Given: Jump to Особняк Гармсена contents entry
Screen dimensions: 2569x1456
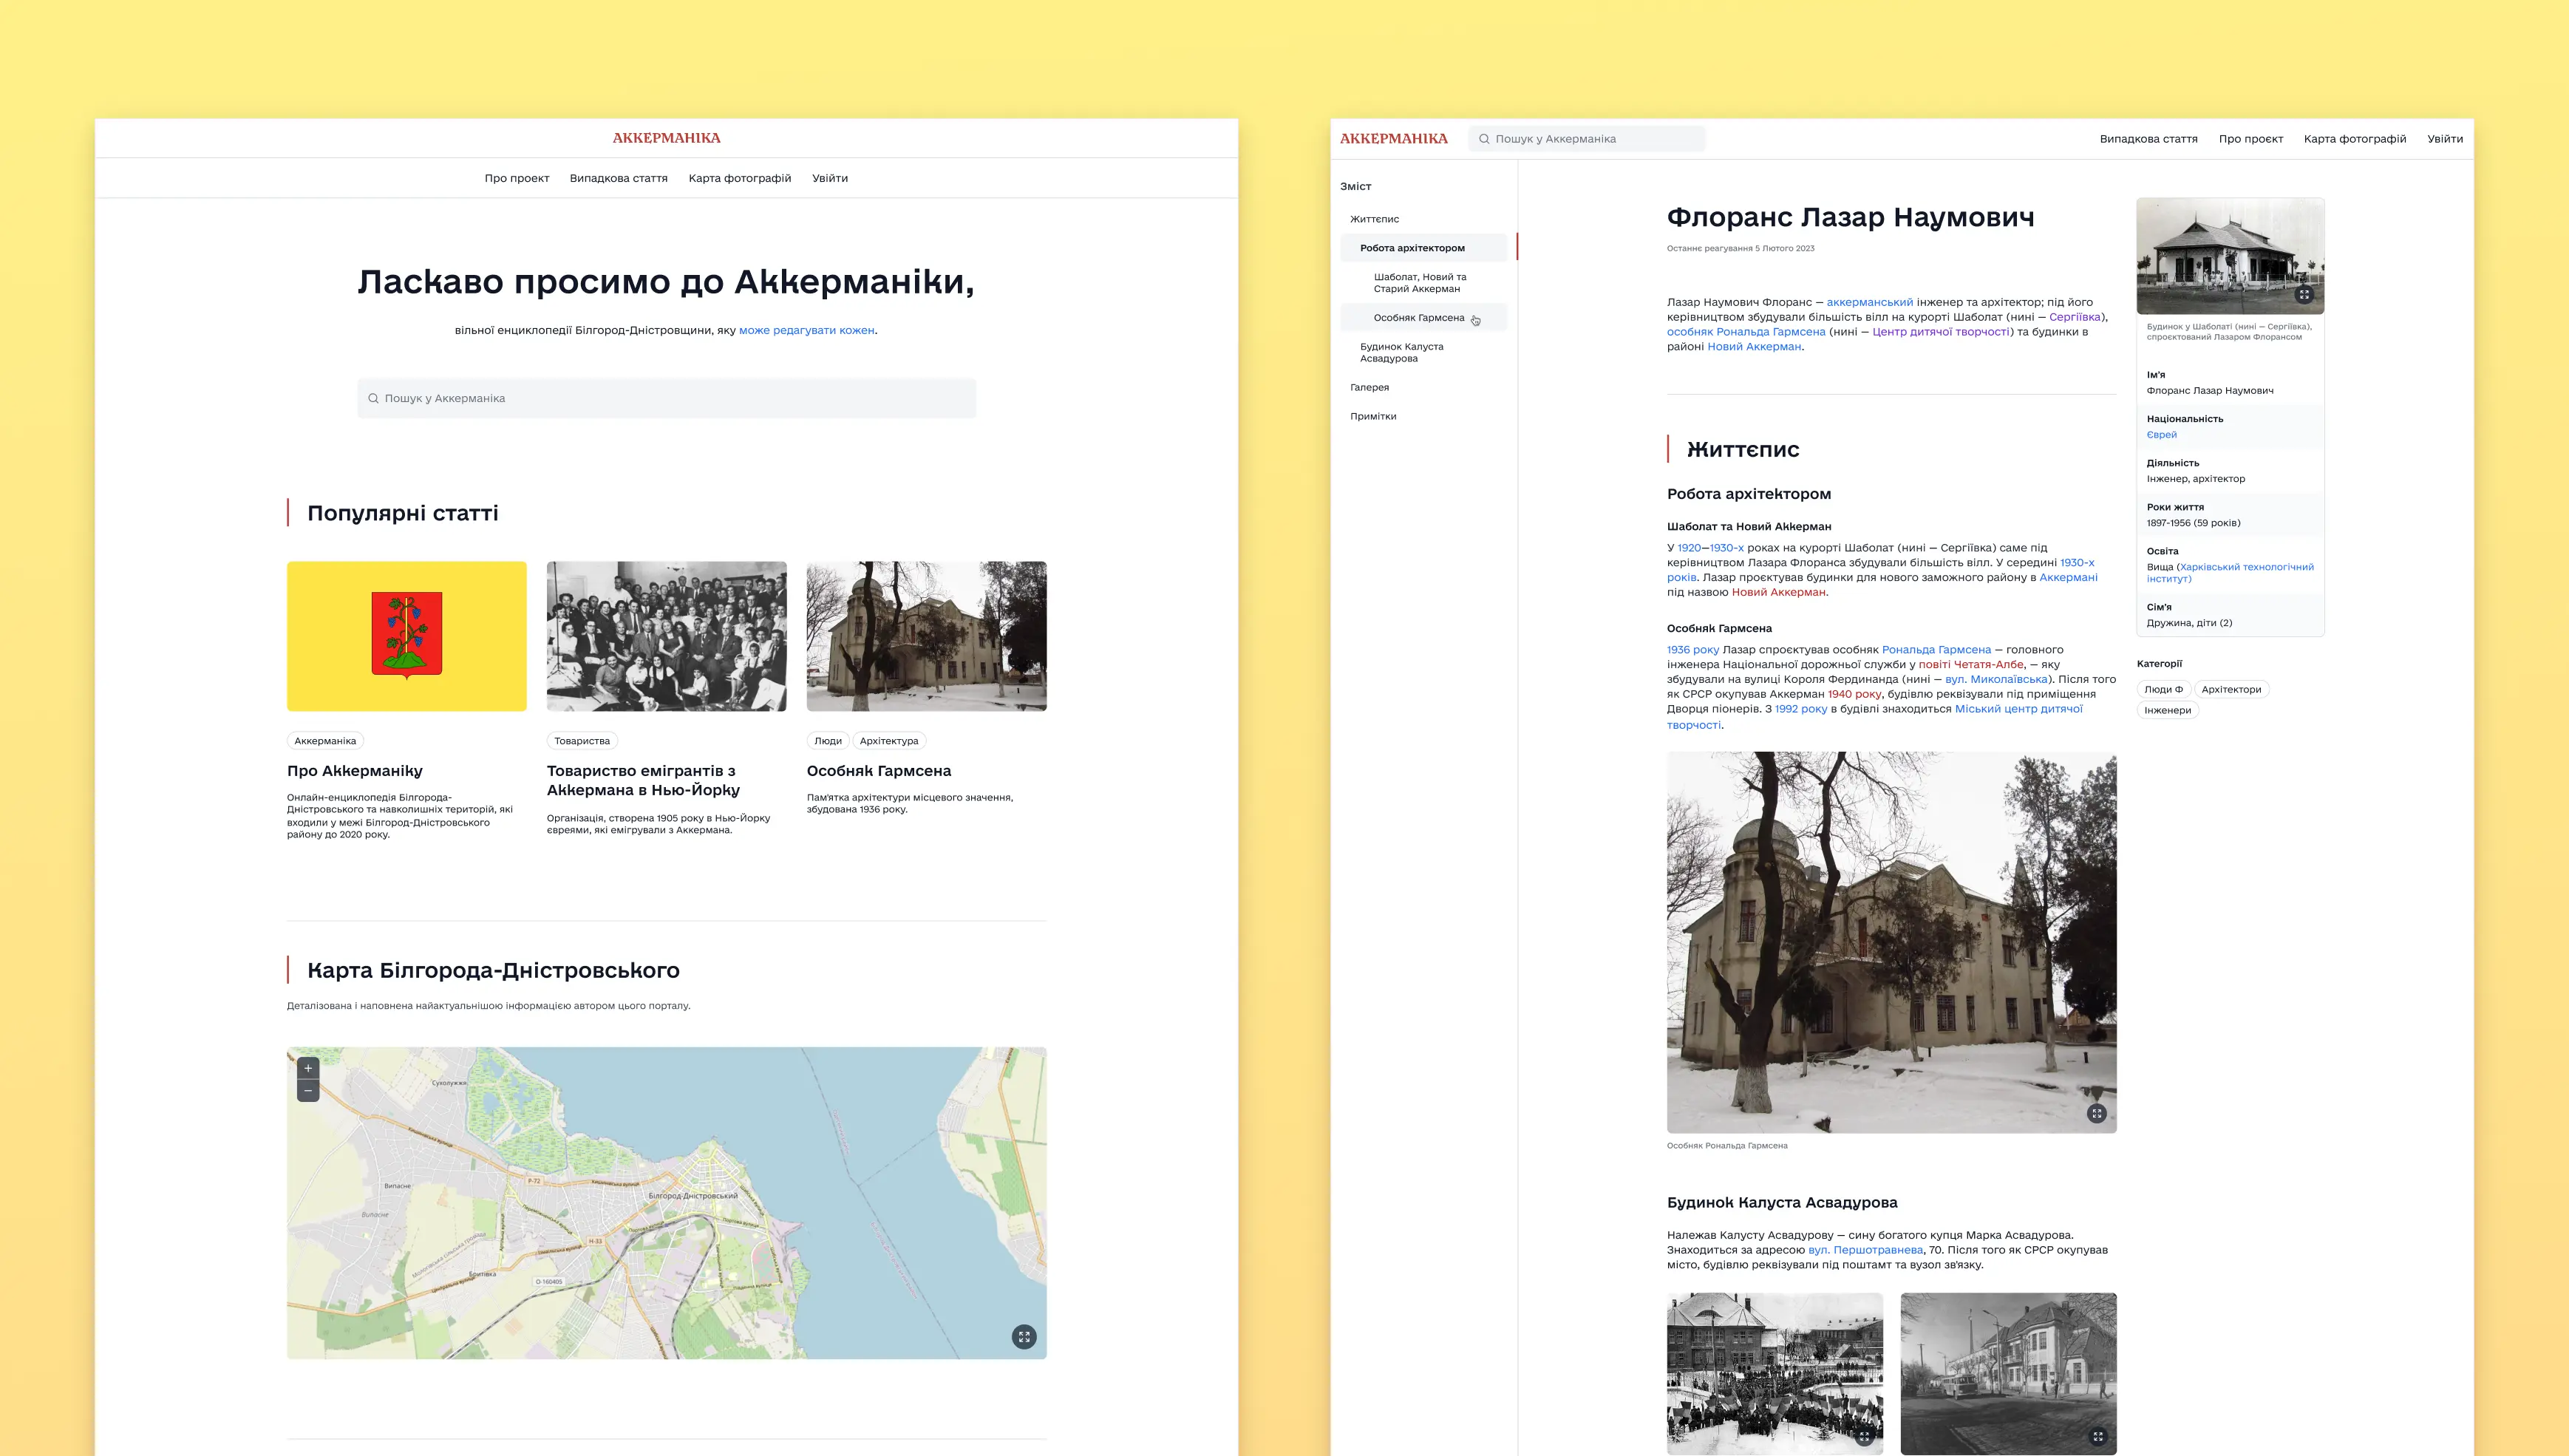Looking at the screenshot, I should coord(1418,318).
